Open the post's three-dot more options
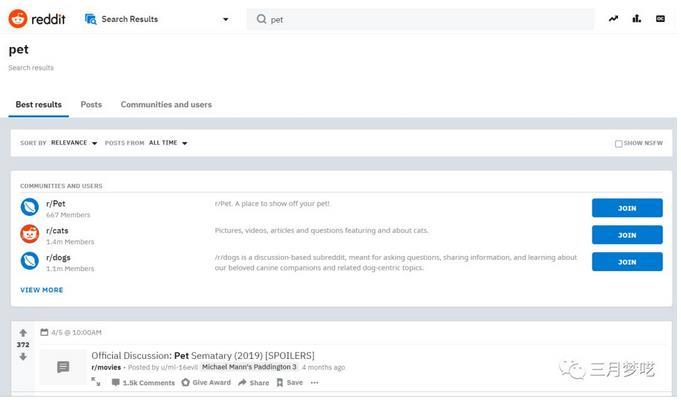The width and height of the screenshot is (681, 402). tap(314, 382)
